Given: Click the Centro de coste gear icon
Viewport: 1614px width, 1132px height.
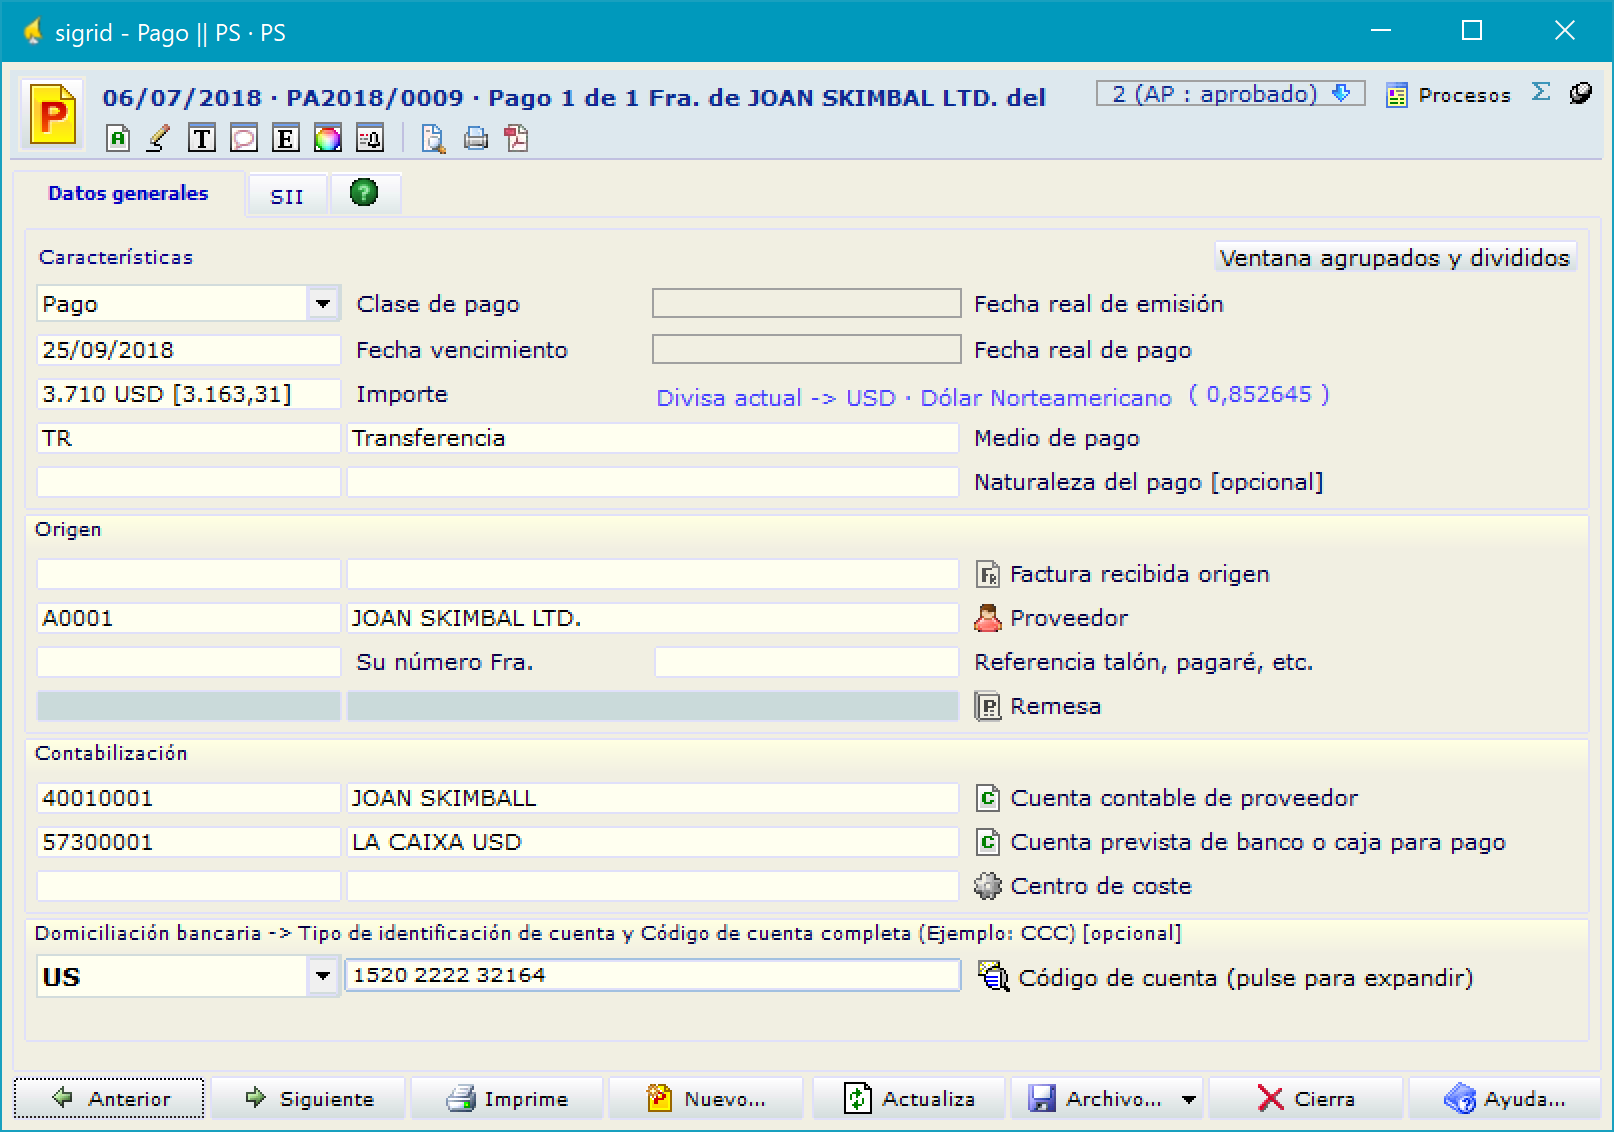Looking at the screenshot, I should [x=988, y=886].
